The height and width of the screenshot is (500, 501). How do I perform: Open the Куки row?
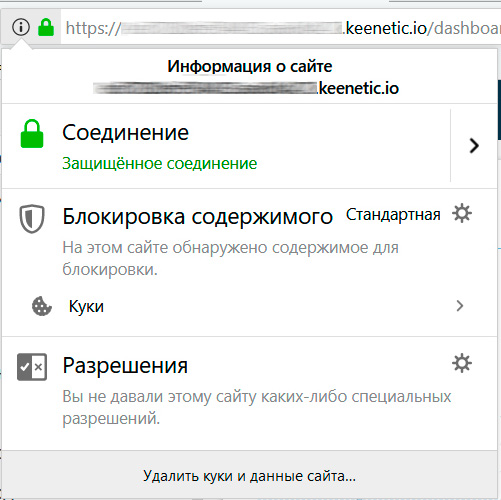pyautogui.click(x=249, y=306)
